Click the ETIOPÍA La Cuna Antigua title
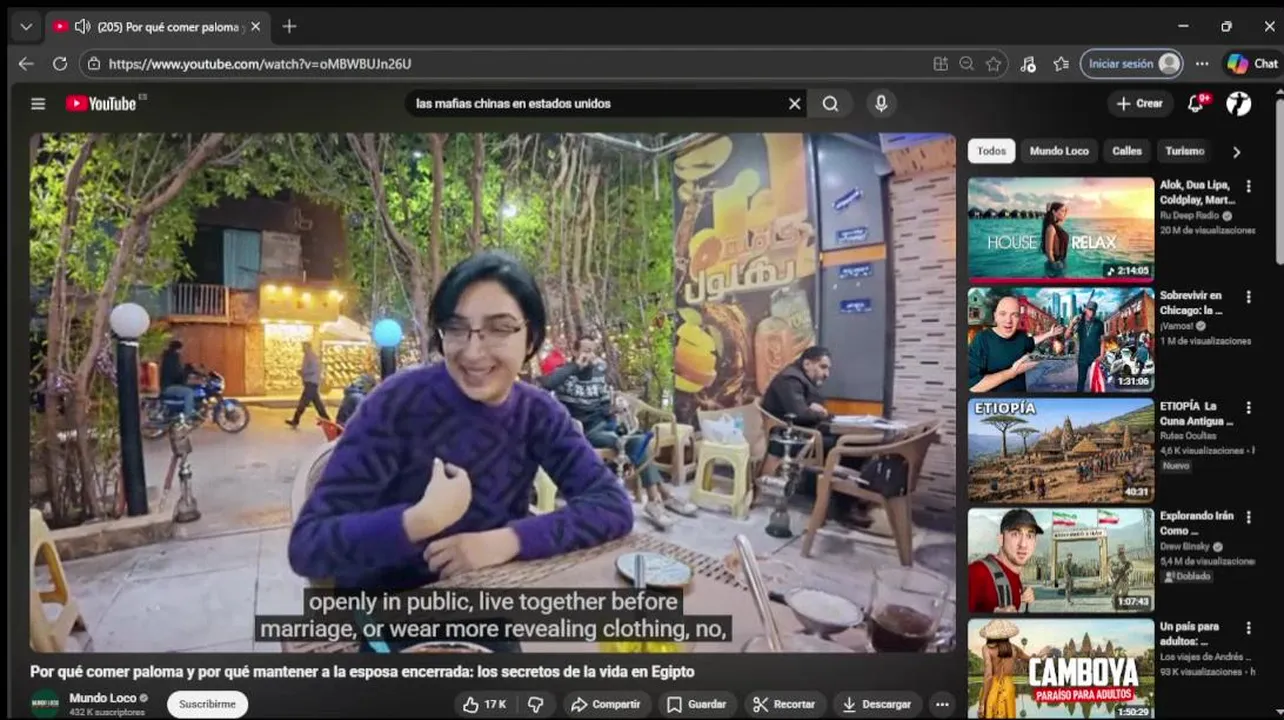The width and height of the screenshot is (1284, 720). [x=1197, y=414]
